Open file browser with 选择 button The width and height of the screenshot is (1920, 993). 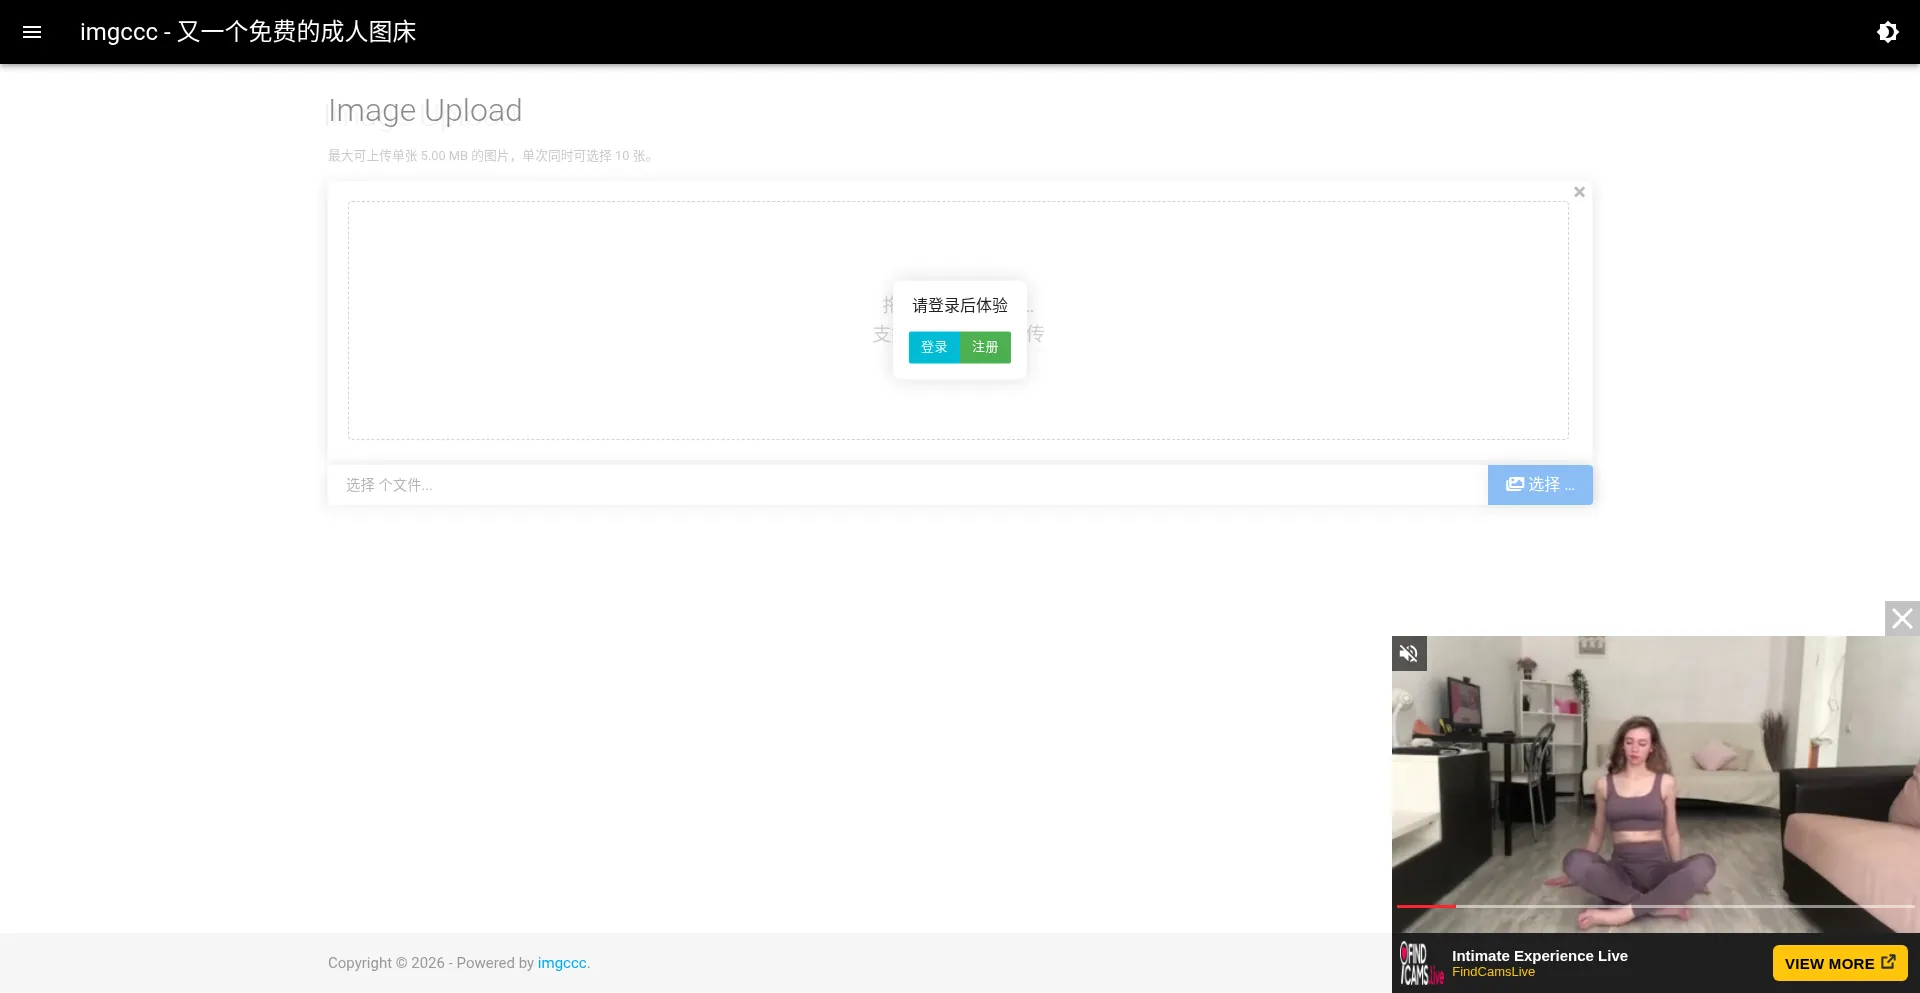tap(1540, 485)
